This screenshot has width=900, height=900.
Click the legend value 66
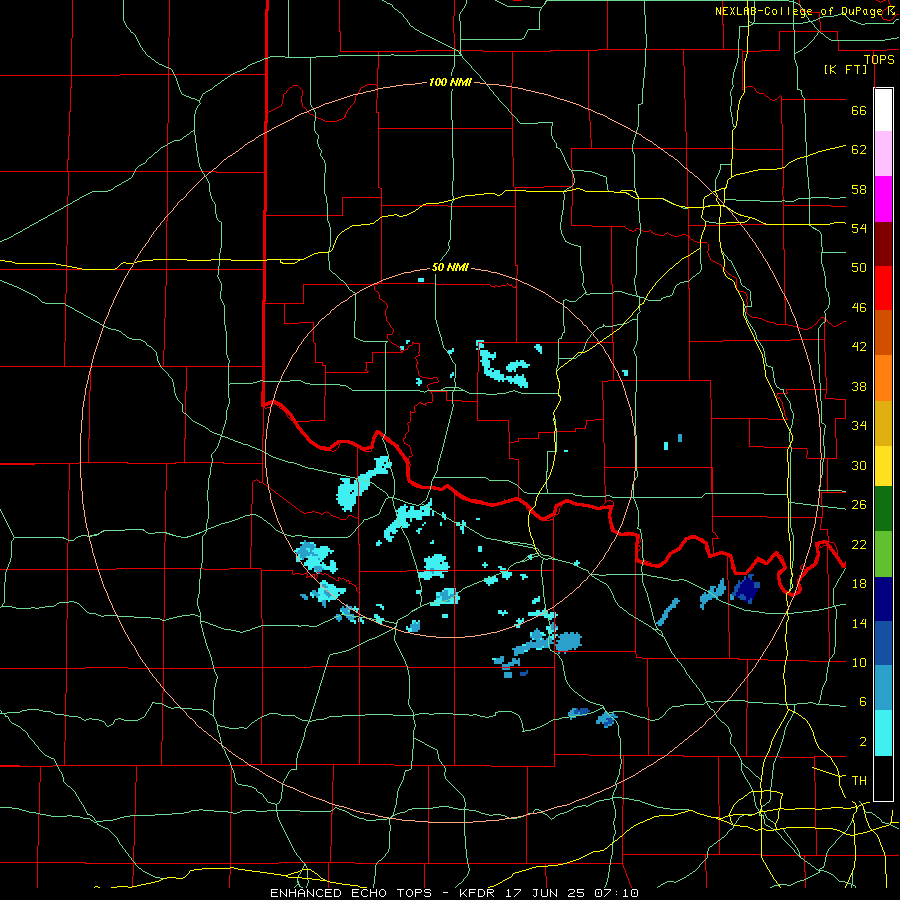click(859, 110)
